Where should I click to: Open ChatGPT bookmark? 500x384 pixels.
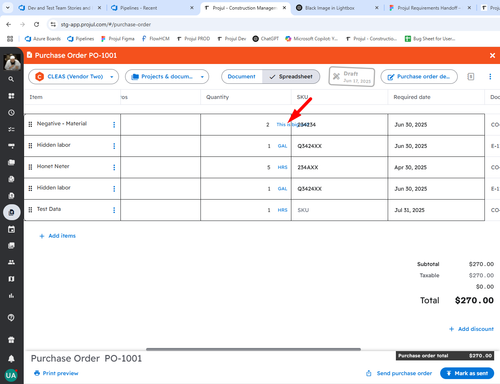click(x=266, y=39)
